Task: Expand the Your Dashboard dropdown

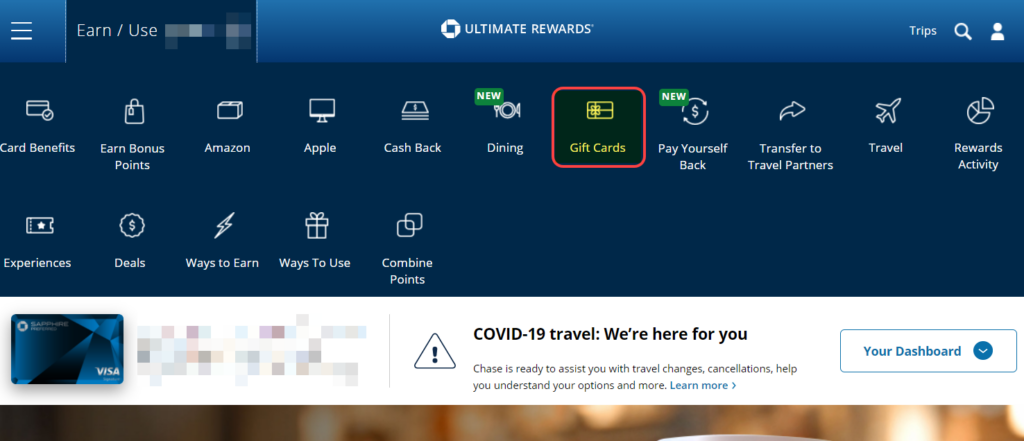Action: (x=928, y=351)
